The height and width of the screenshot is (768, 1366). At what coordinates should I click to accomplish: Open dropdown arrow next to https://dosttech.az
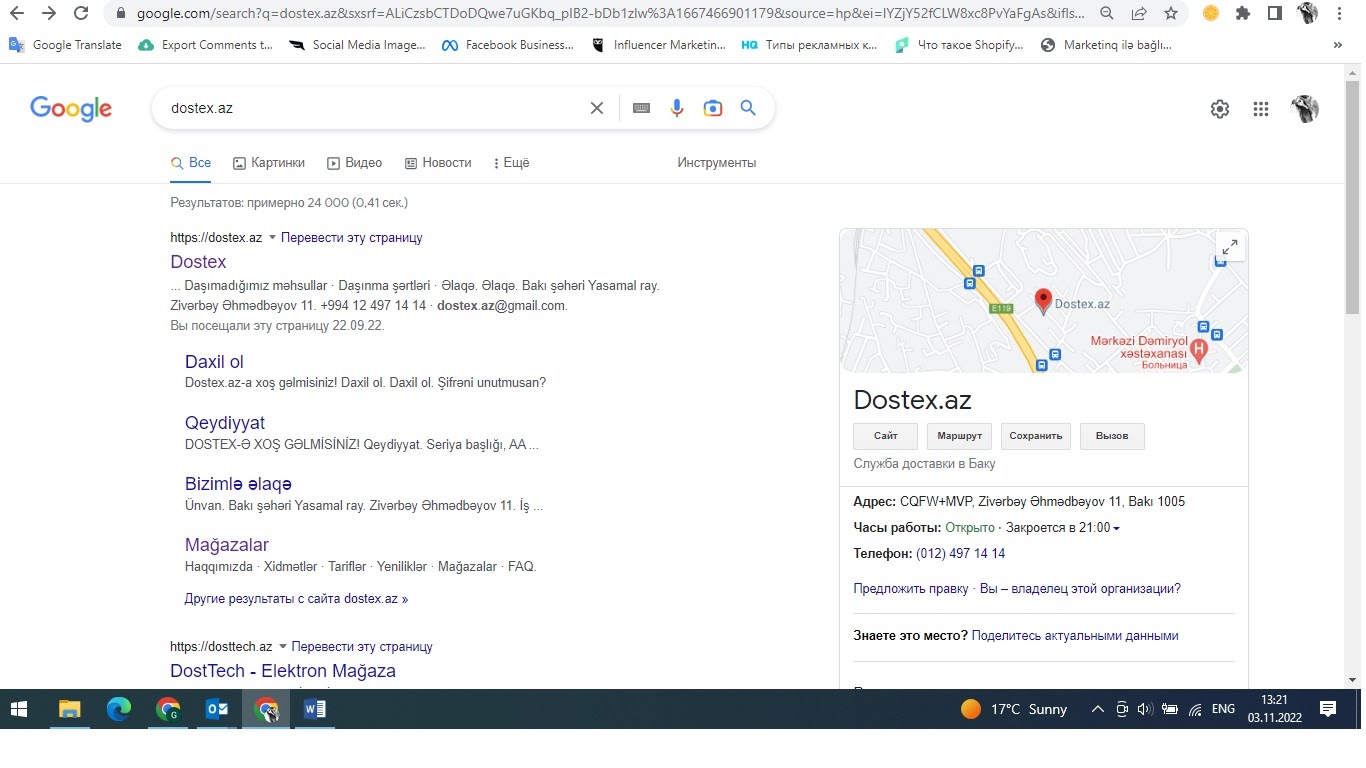[282, 647]
